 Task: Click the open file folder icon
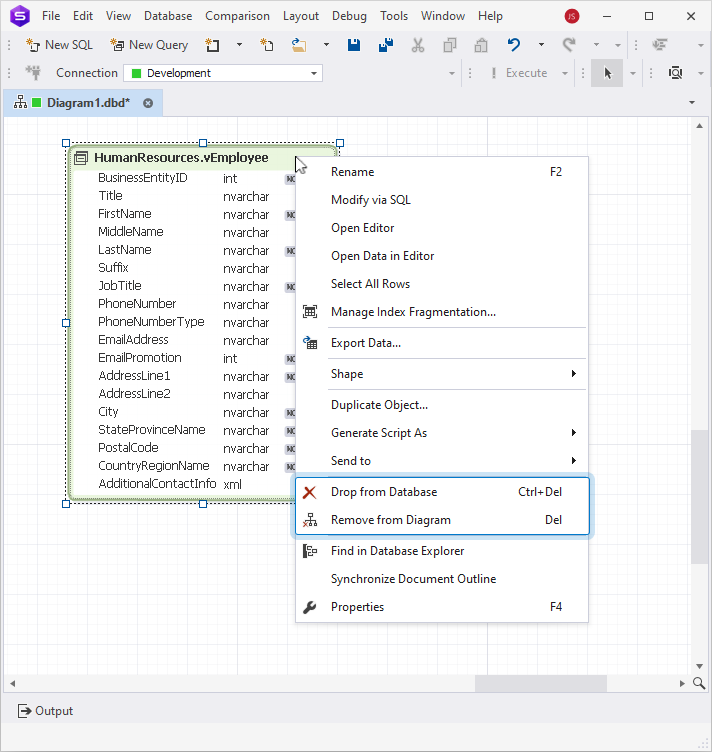(x=299, y=45)
